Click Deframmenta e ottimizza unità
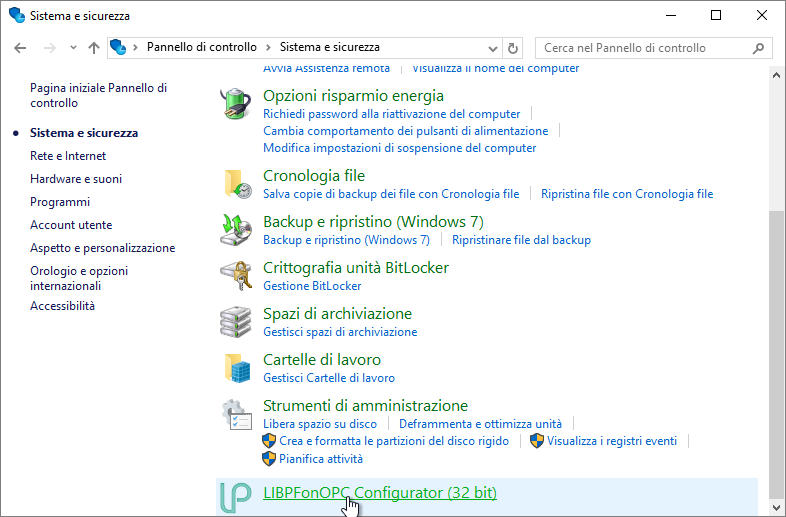 point(480,424)
